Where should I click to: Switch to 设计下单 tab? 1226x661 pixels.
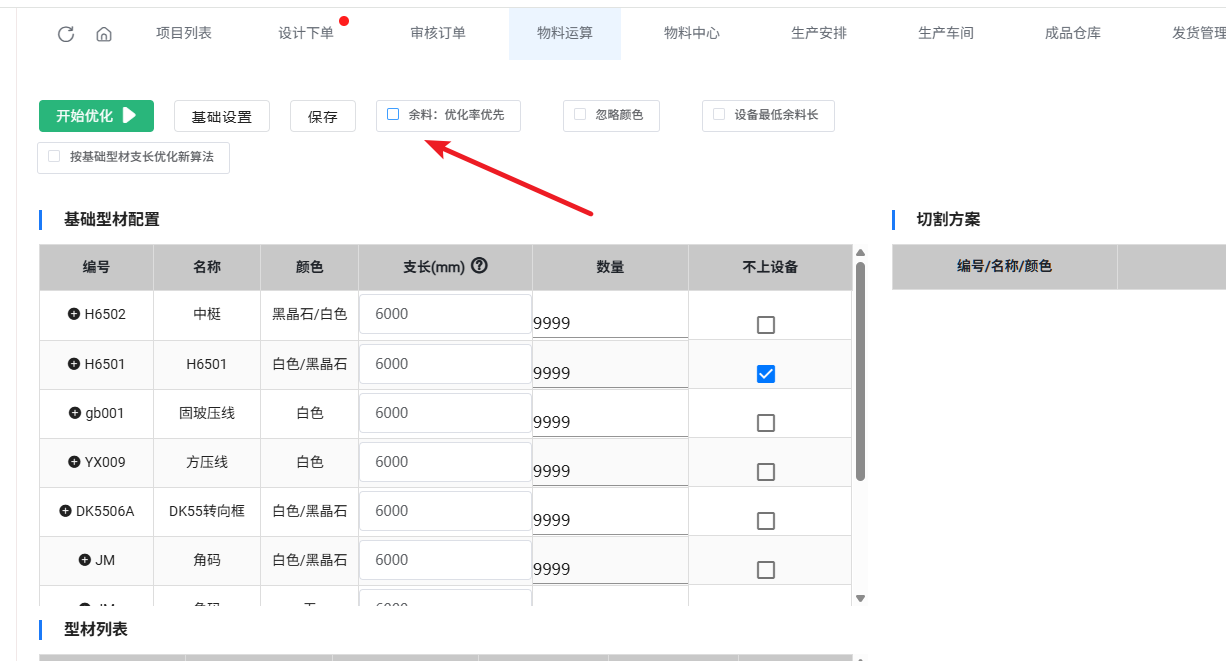[x=306, y=33]
